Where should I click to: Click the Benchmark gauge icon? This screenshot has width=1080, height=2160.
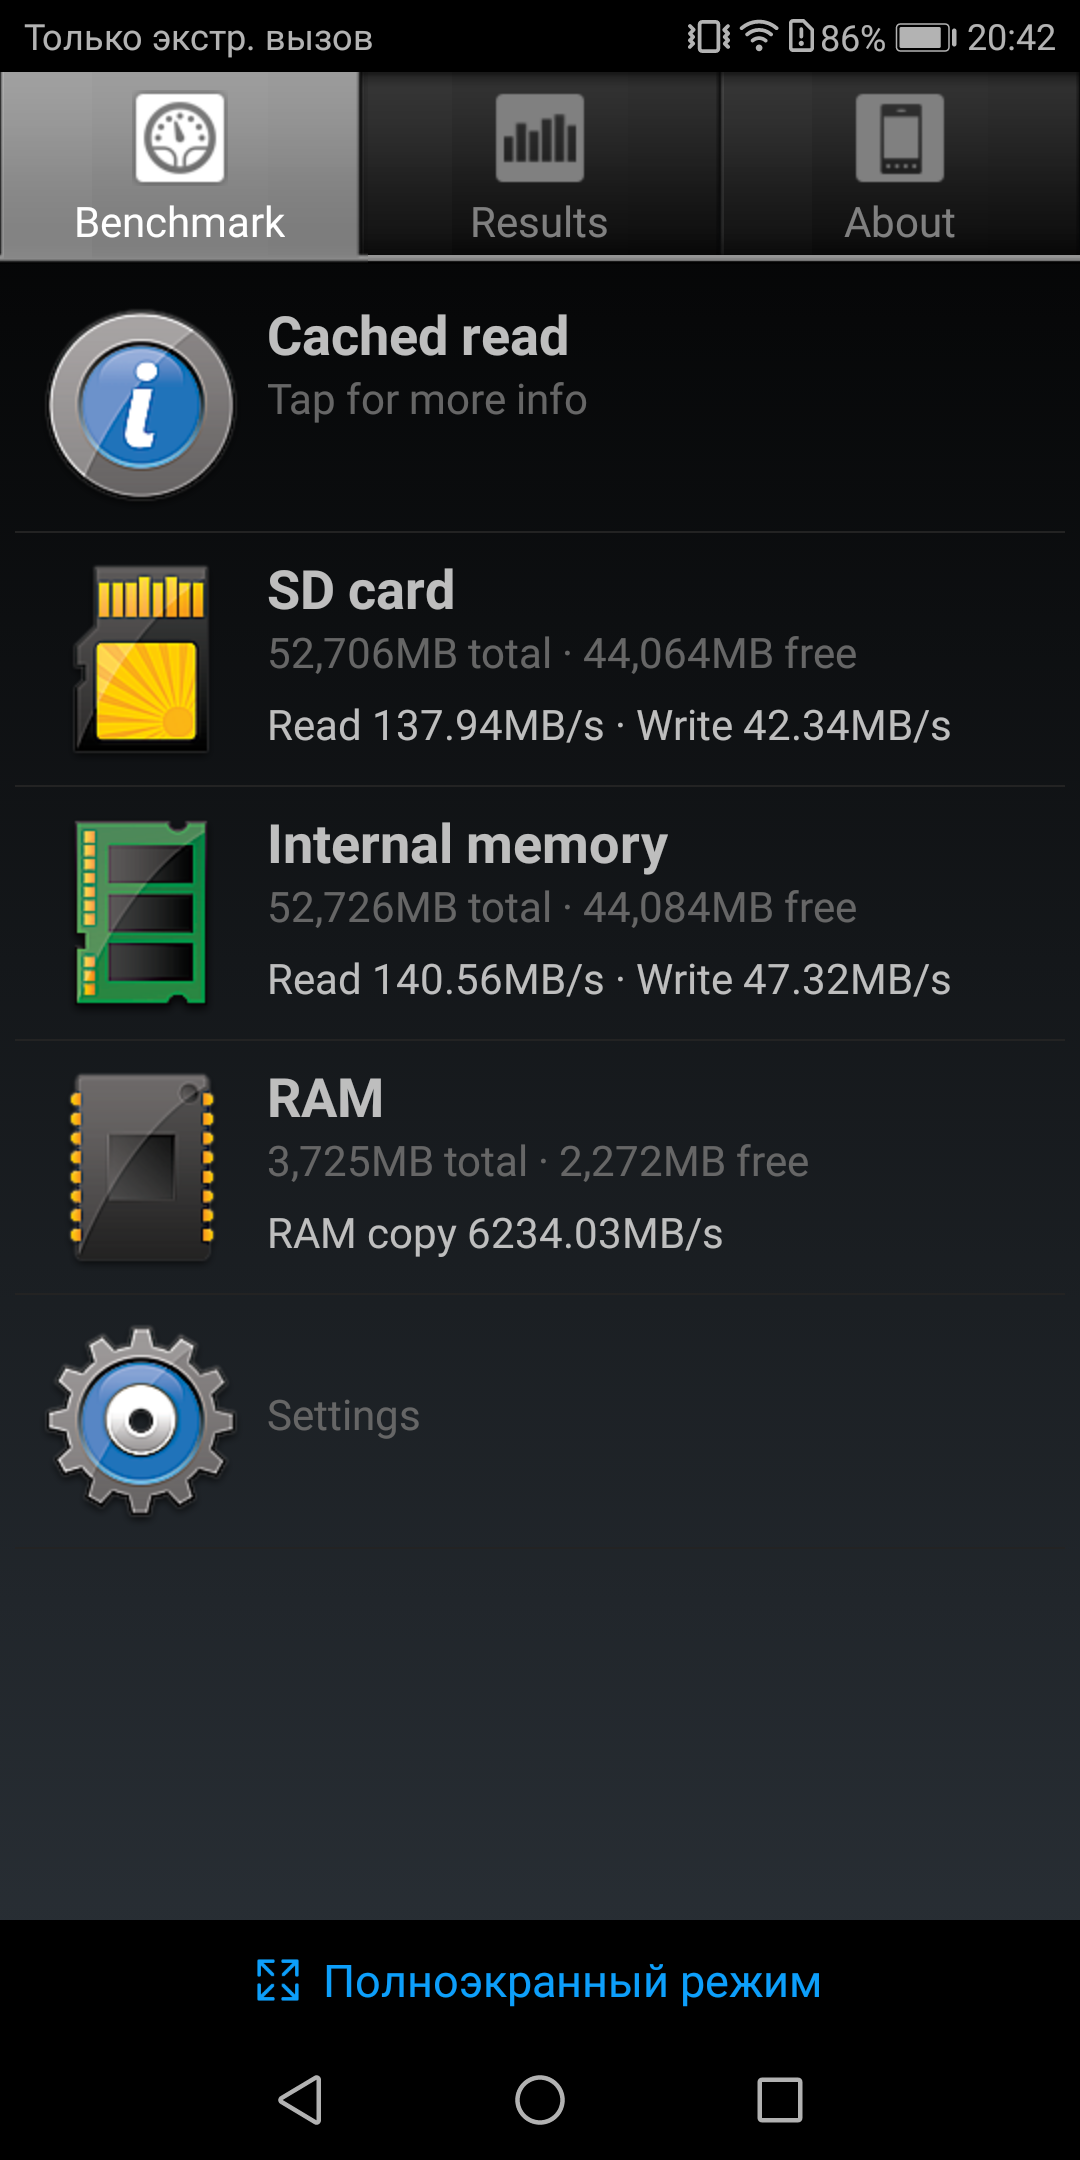tap(180, 138)
